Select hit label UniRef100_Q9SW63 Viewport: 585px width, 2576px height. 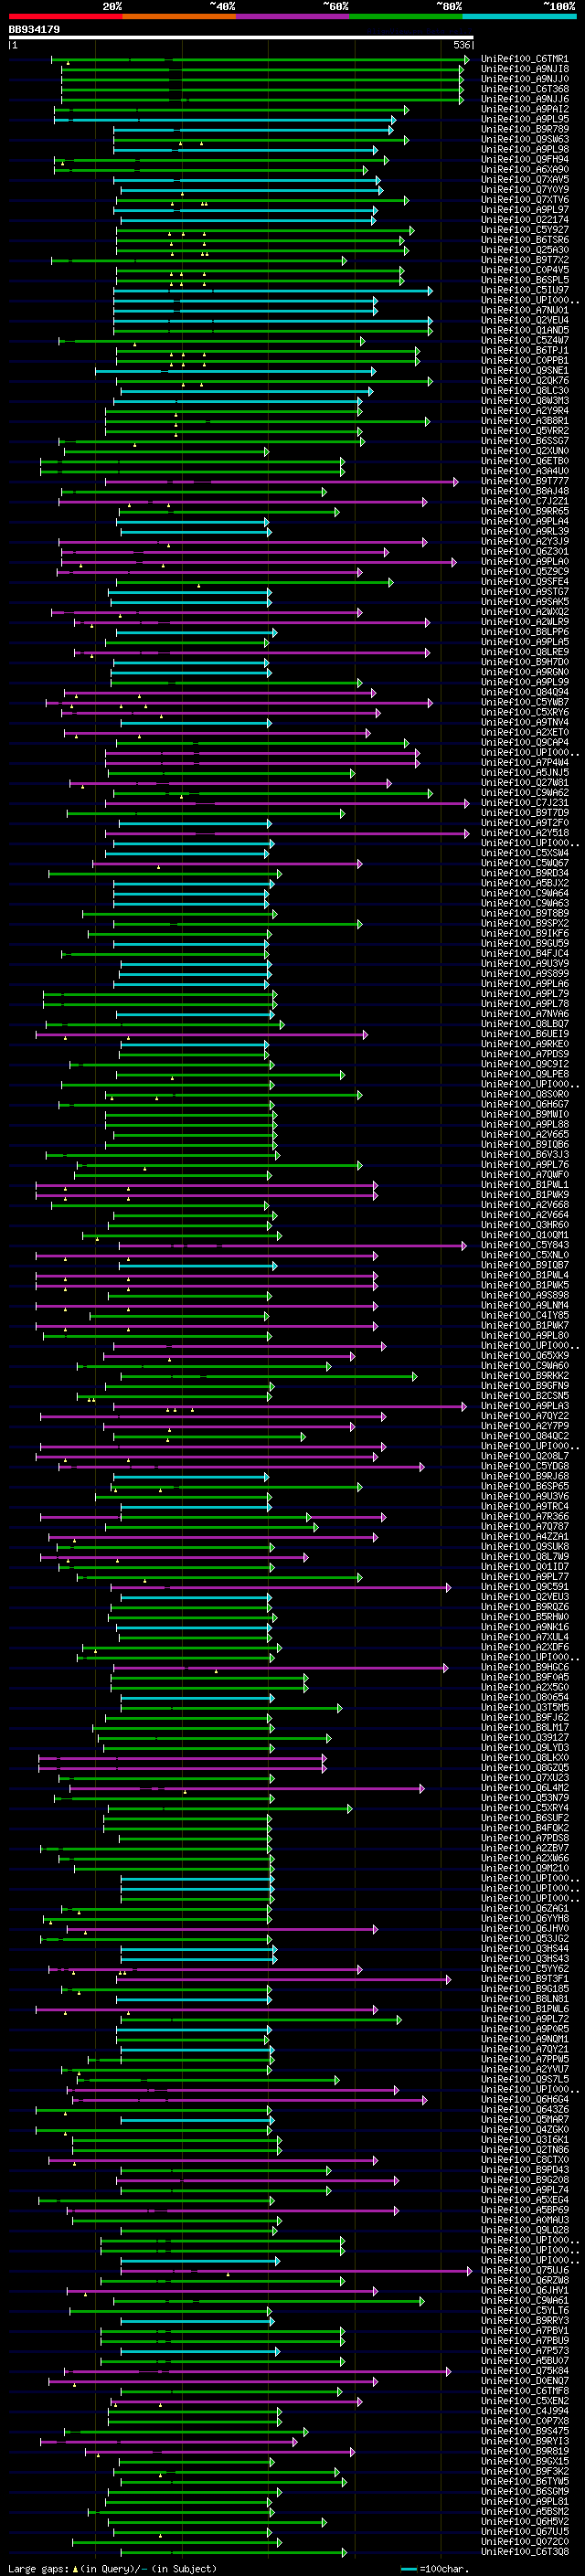tap(525, 139)
